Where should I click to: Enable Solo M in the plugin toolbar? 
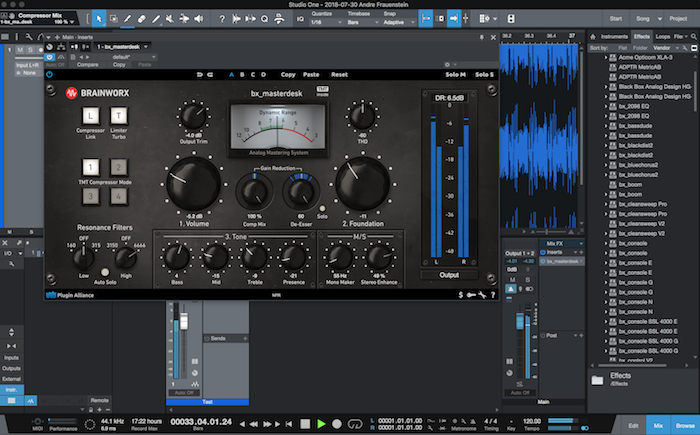pyautogui.click(x=455, y=75)
